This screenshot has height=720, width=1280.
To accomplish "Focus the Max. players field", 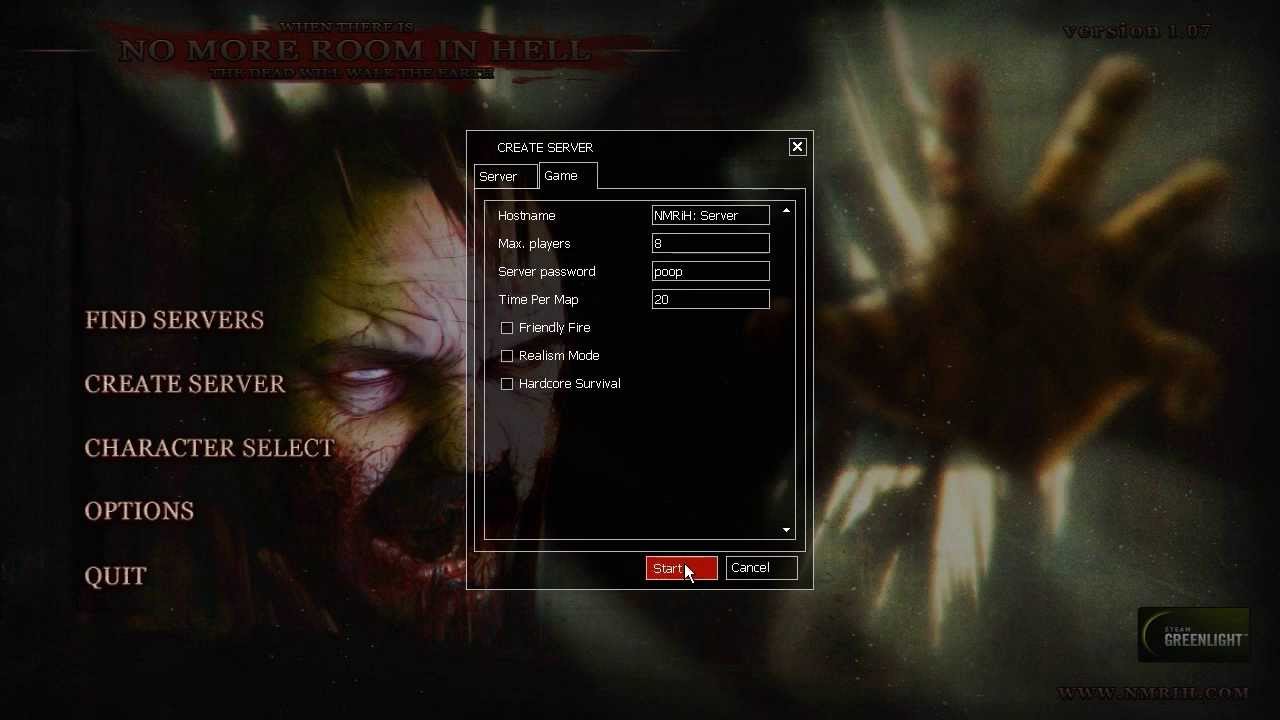I will pyautogui.click(x=710, y=243).
